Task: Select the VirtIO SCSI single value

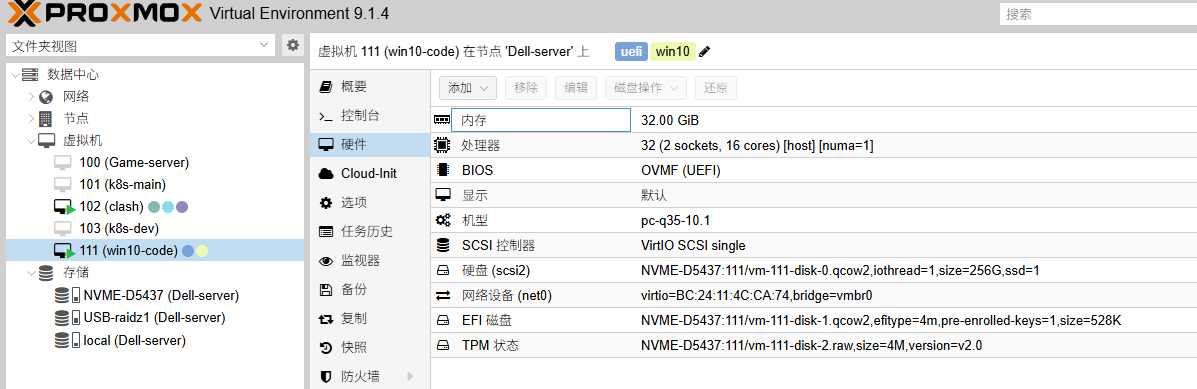Action: click(693, 246)
